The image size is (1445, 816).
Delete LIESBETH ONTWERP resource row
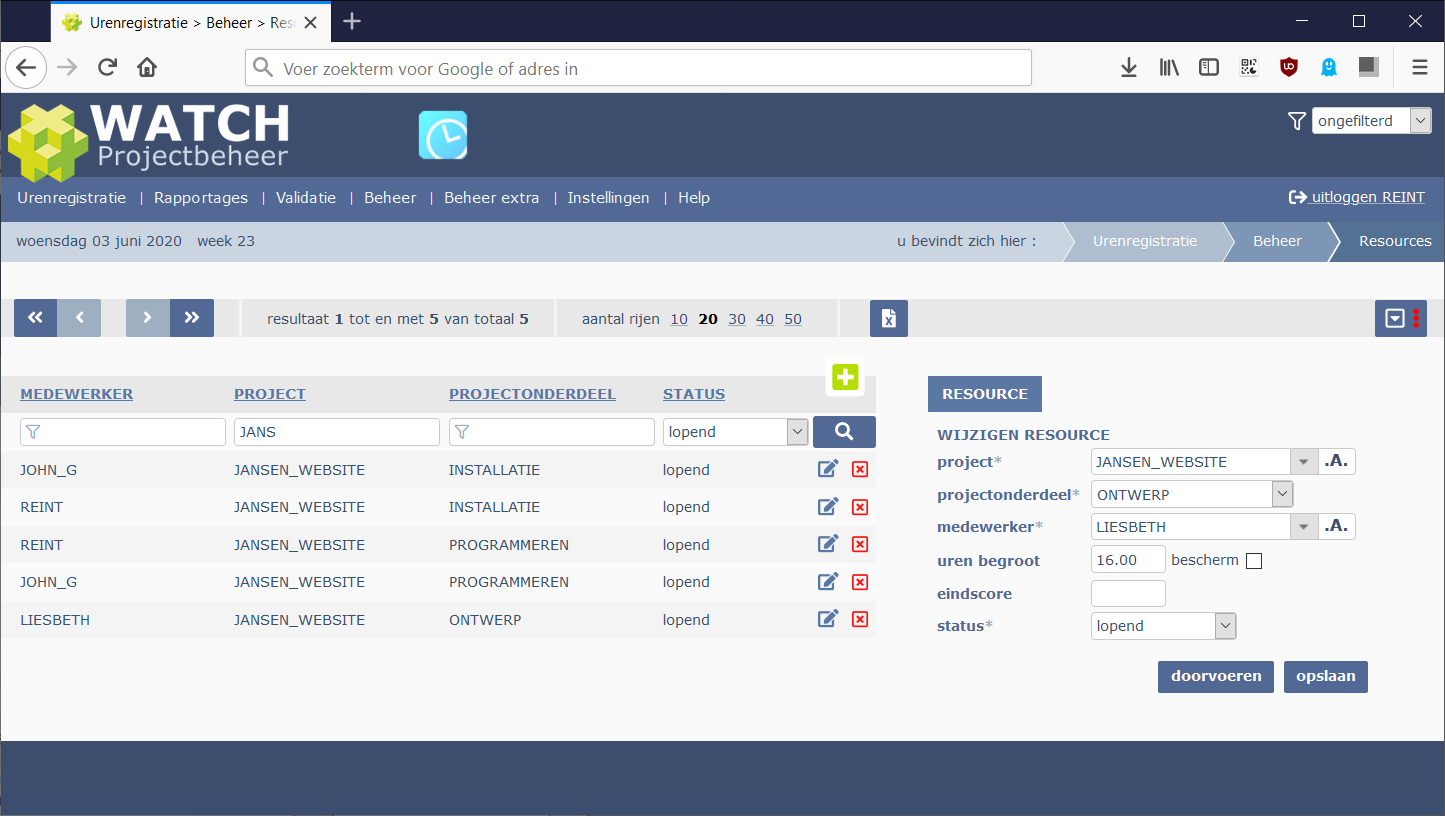859,620
